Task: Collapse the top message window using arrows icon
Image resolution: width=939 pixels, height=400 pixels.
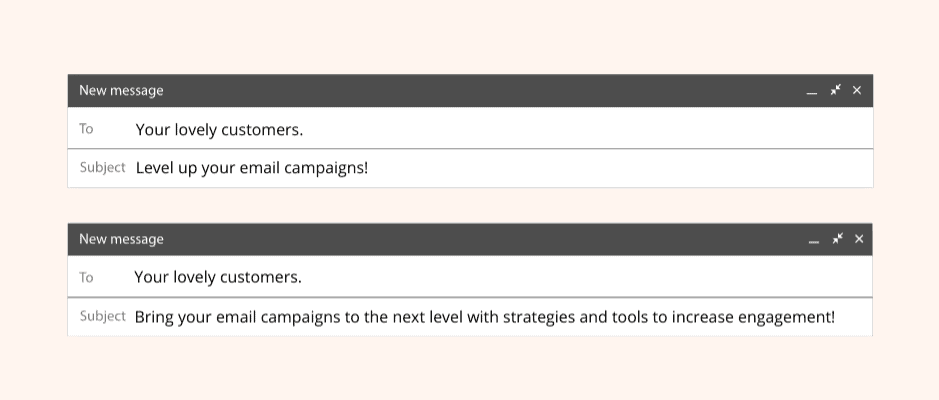Action: tap(835, 90)
